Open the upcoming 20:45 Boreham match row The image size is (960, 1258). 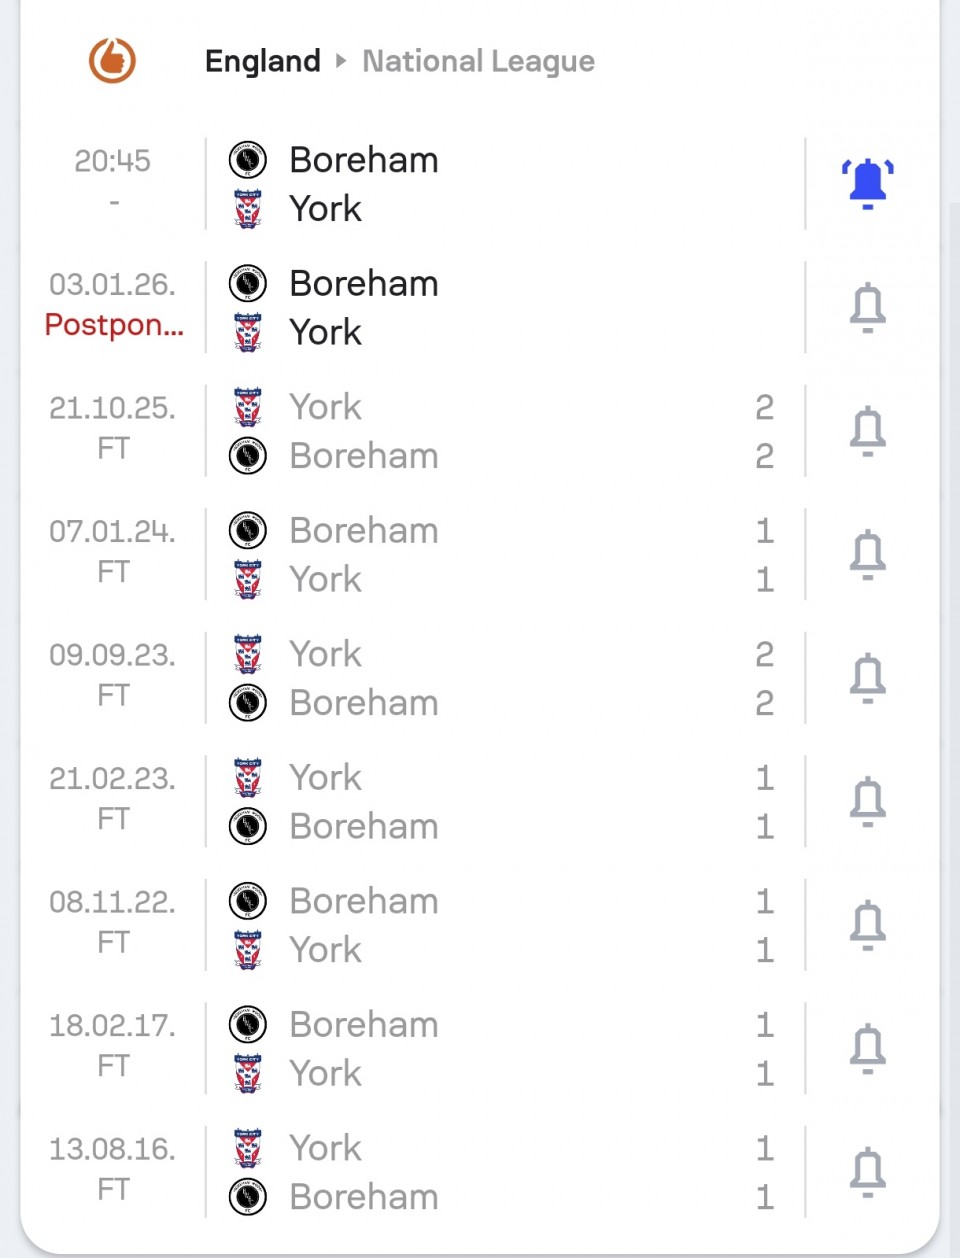coord(500,184)
